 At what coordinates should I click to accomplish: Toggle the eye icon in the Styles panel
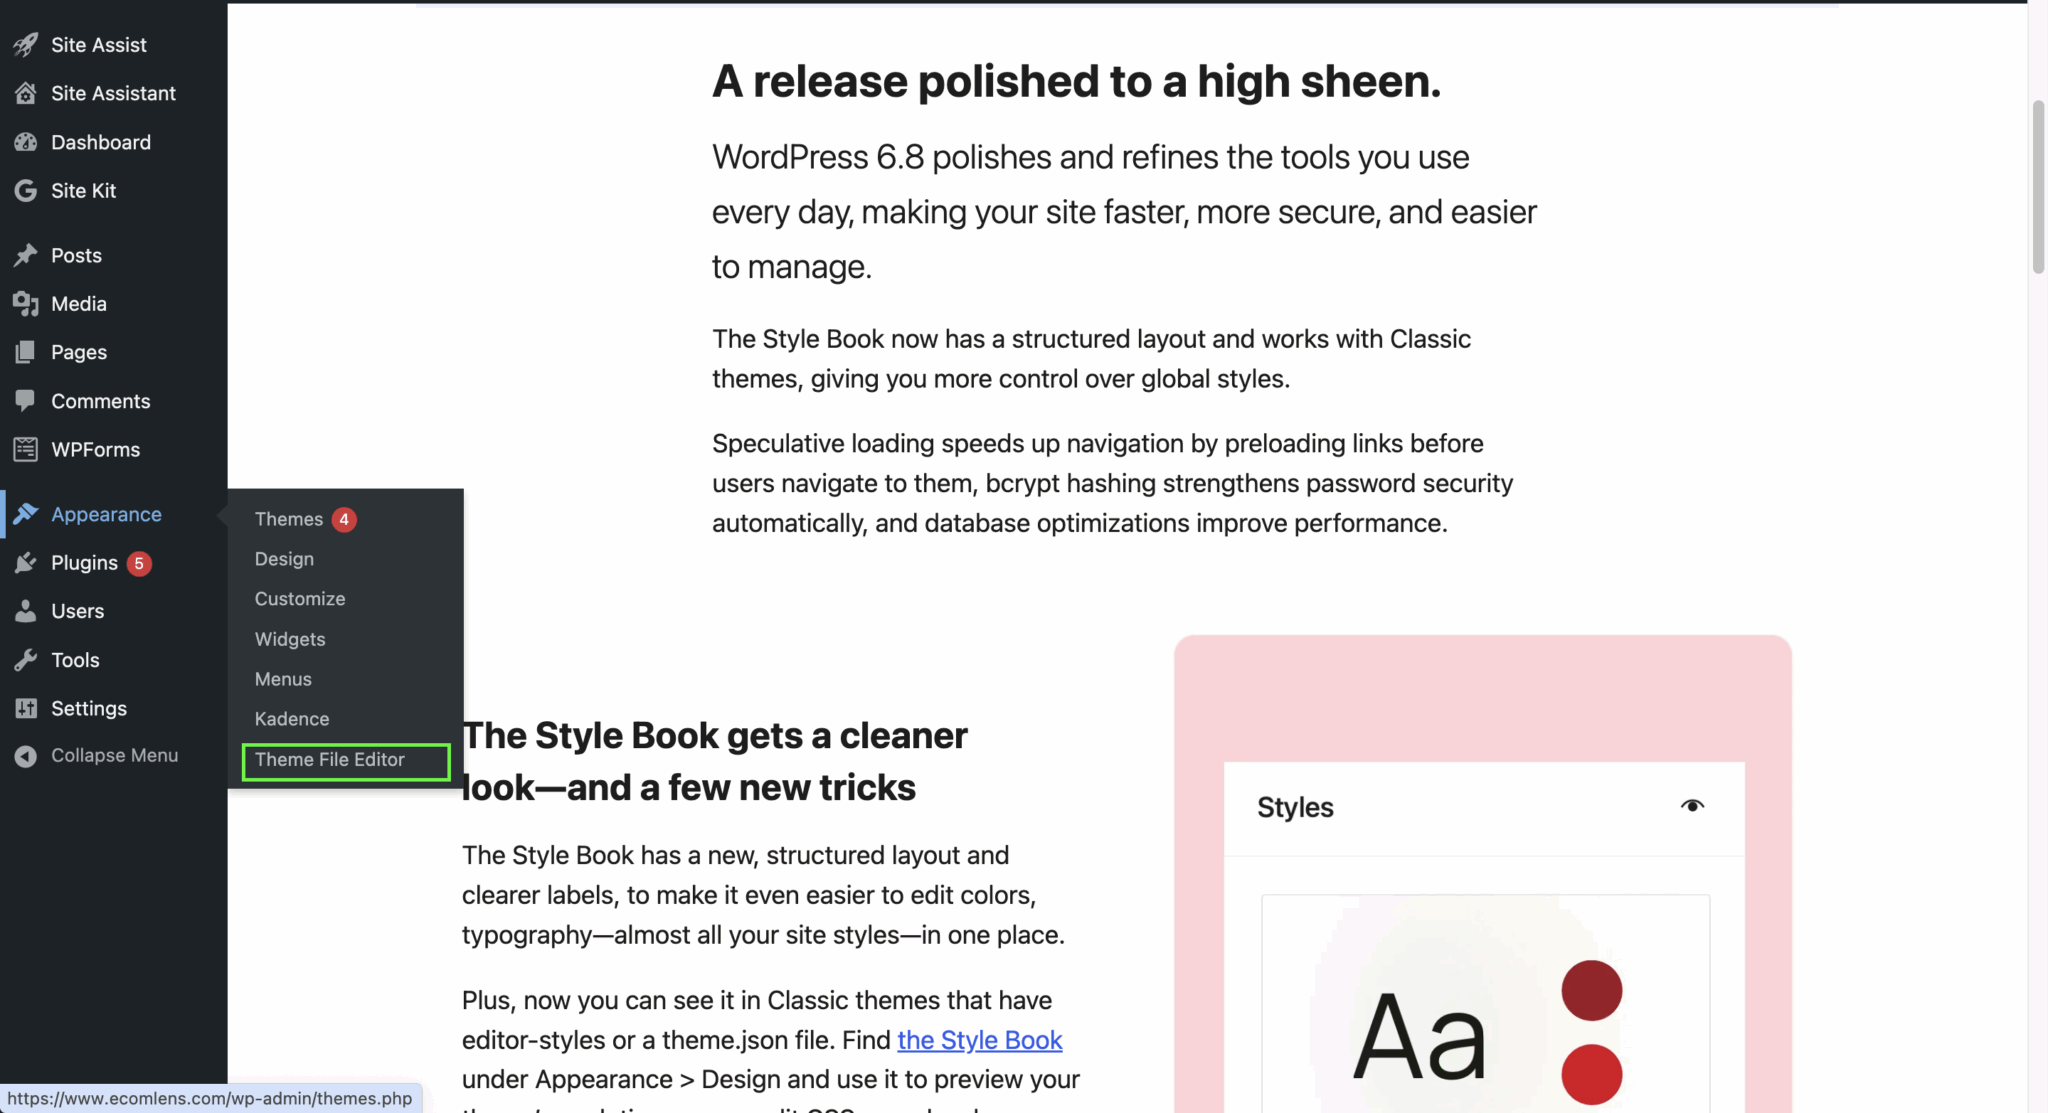pyautogui.click(x=1694, y=805)
